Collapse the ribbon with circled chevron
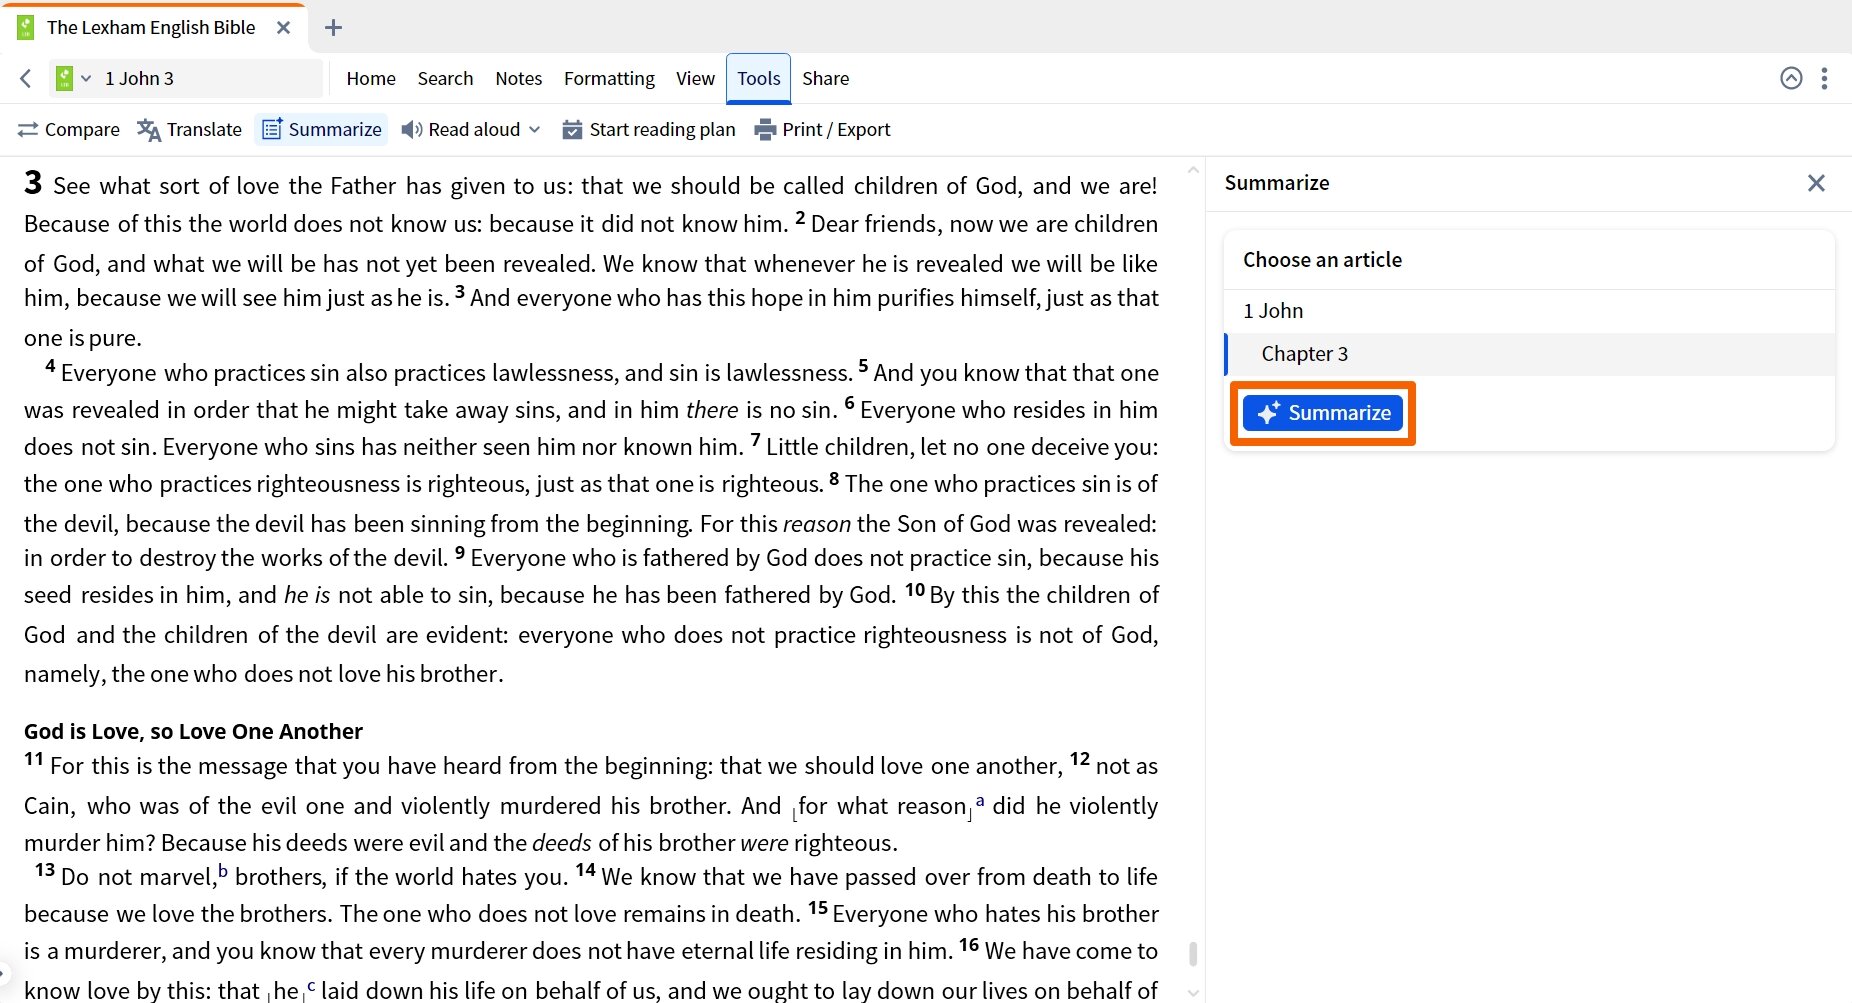1852x1003 pixels. coord(1791,78)
